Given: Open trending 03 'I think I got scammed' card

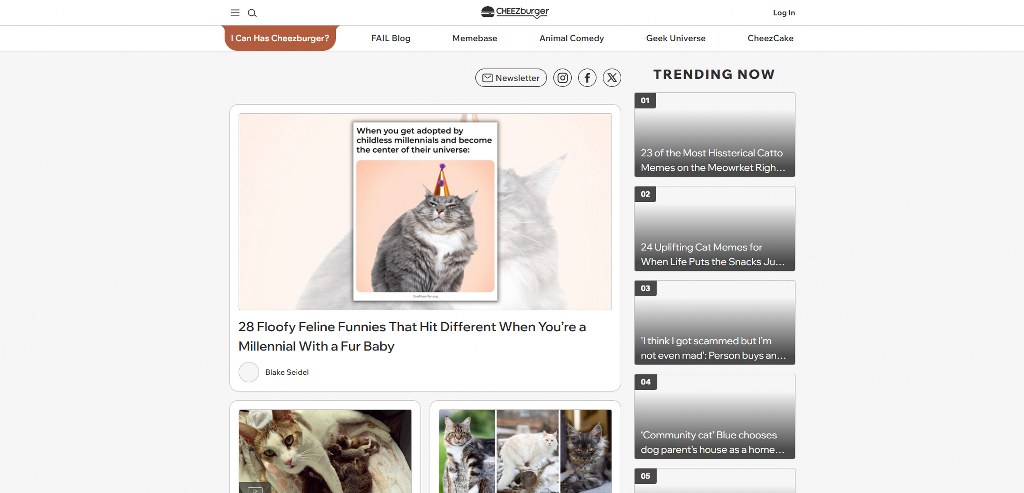Looking at the screenshot, I should (714, 323).
